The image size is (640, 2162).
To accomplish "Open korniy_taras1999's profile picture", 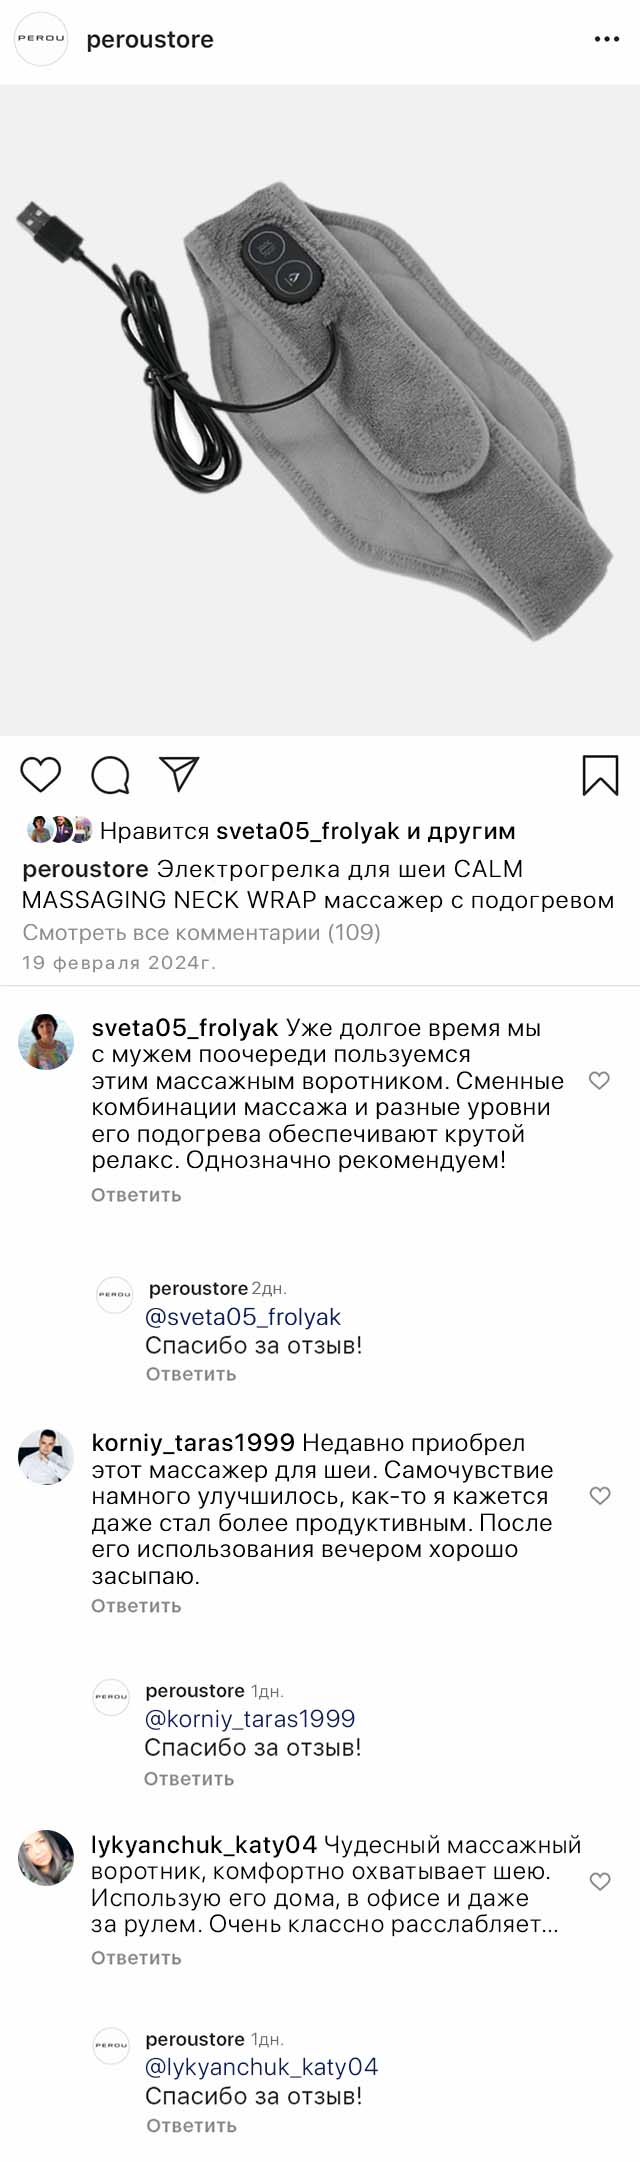I will 46,1457.
